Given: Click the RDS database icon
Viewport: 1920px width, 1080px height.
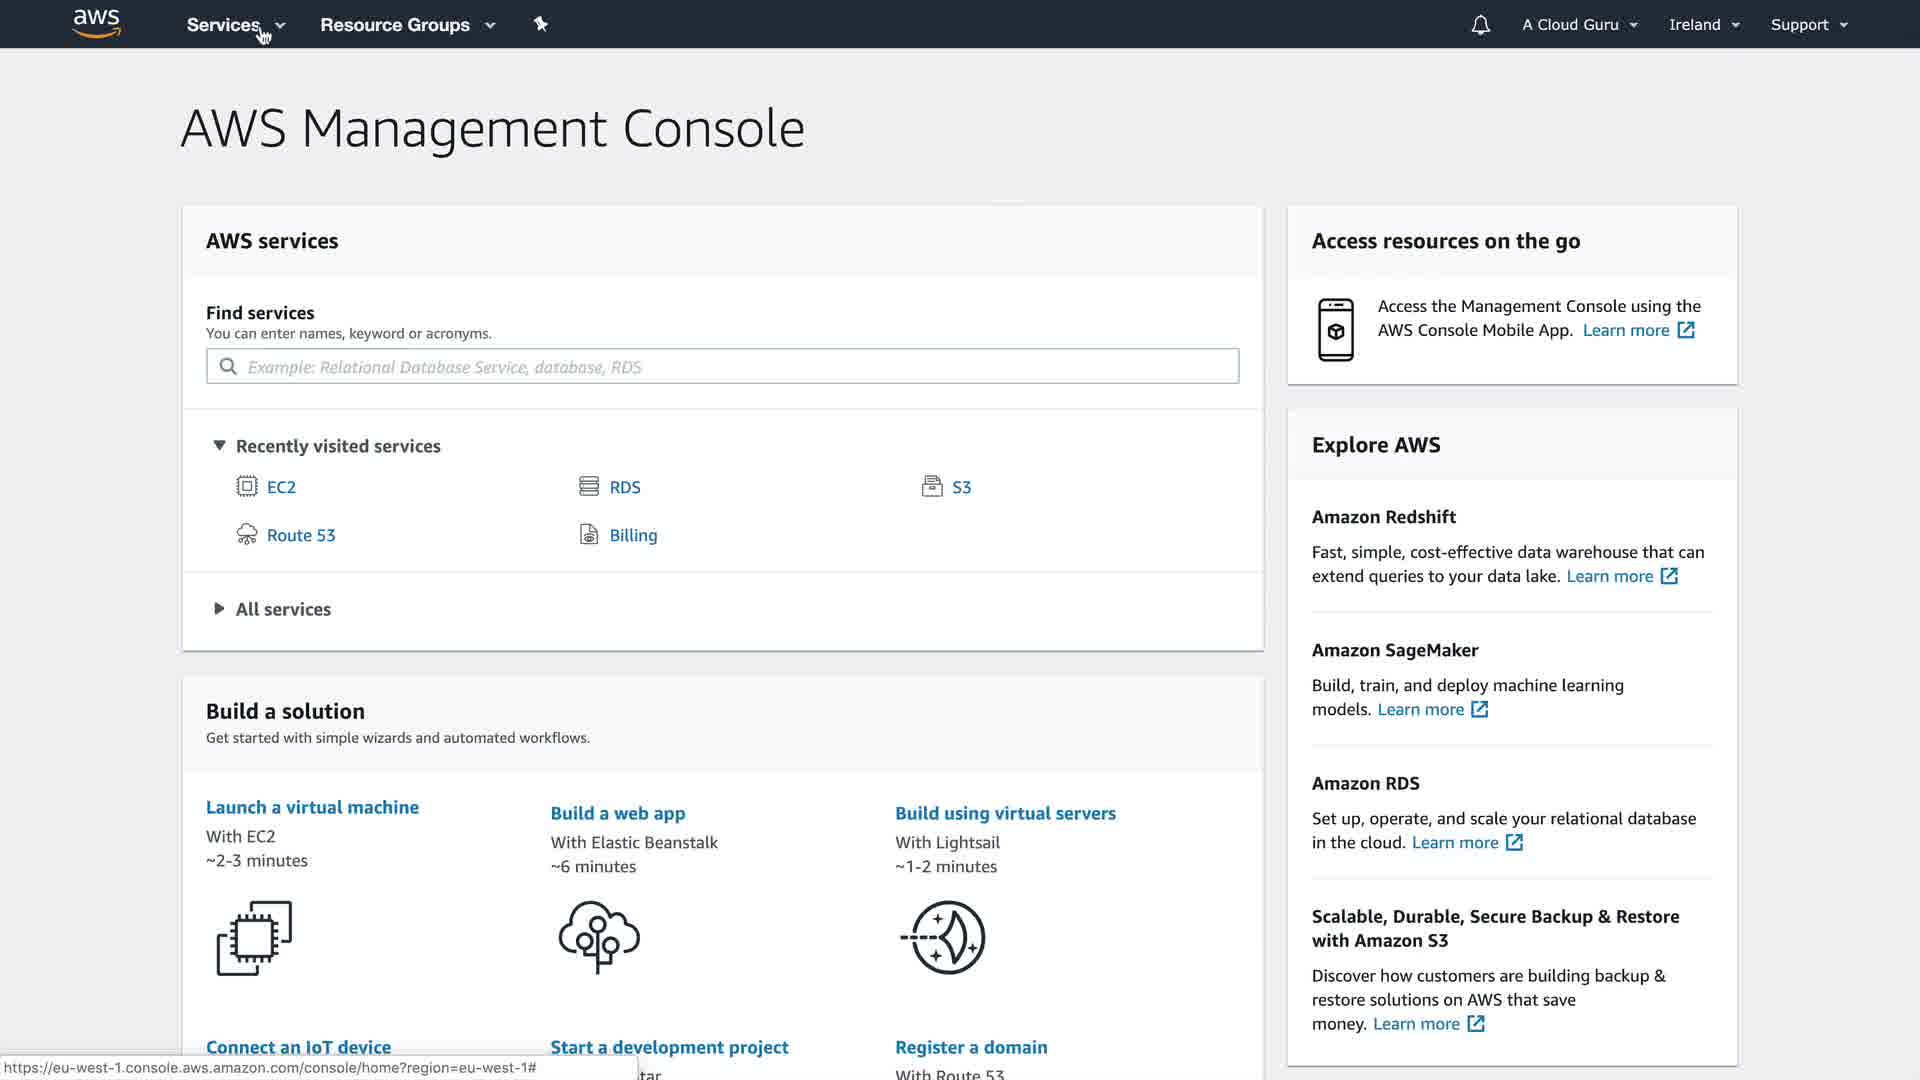Looking at the screenshot, I should tap(589, 487).
